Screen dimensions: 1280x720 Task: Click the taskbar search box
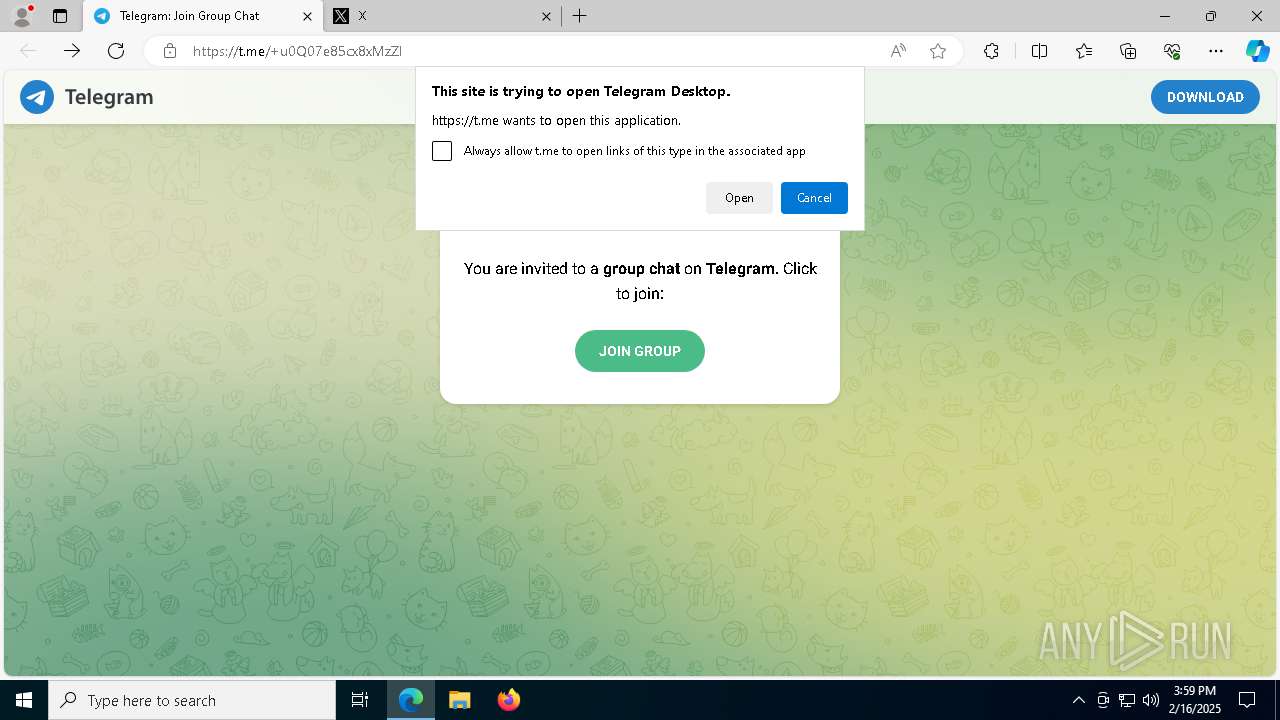coord(192,700)
